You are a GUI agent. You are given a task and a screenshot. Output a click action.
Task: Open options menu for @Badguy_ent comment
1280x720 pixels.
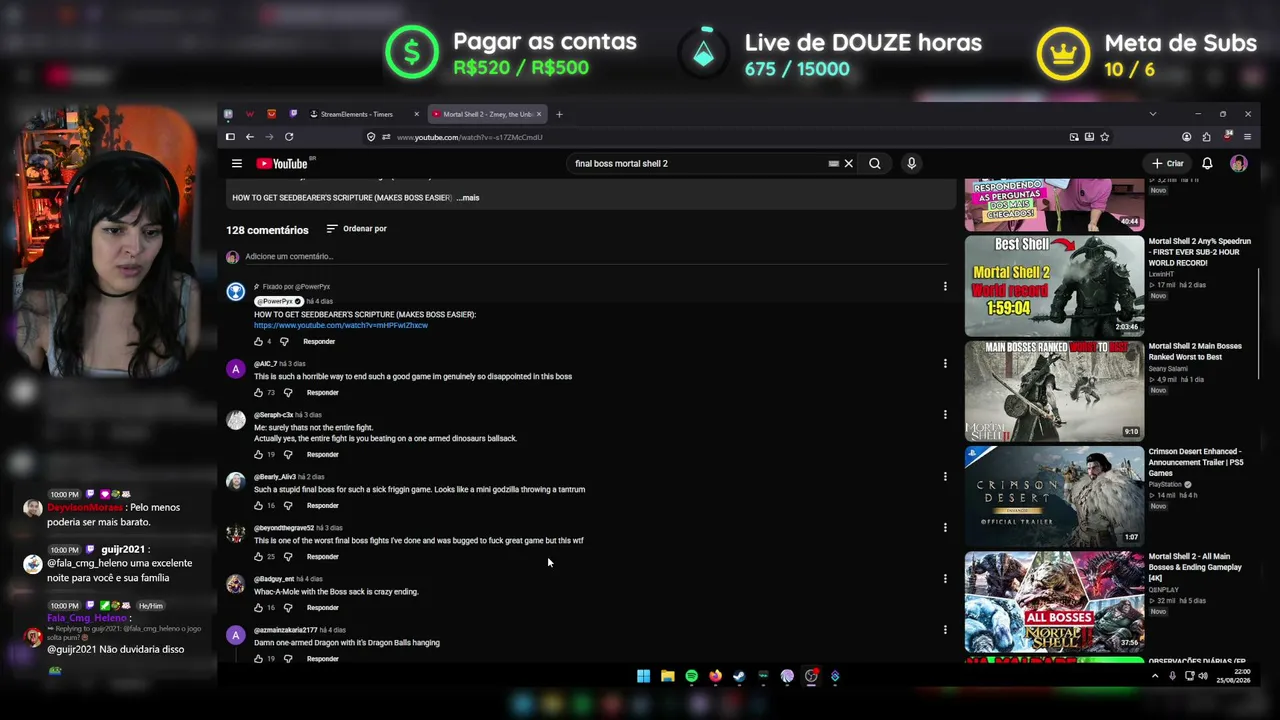click(945, 579)
